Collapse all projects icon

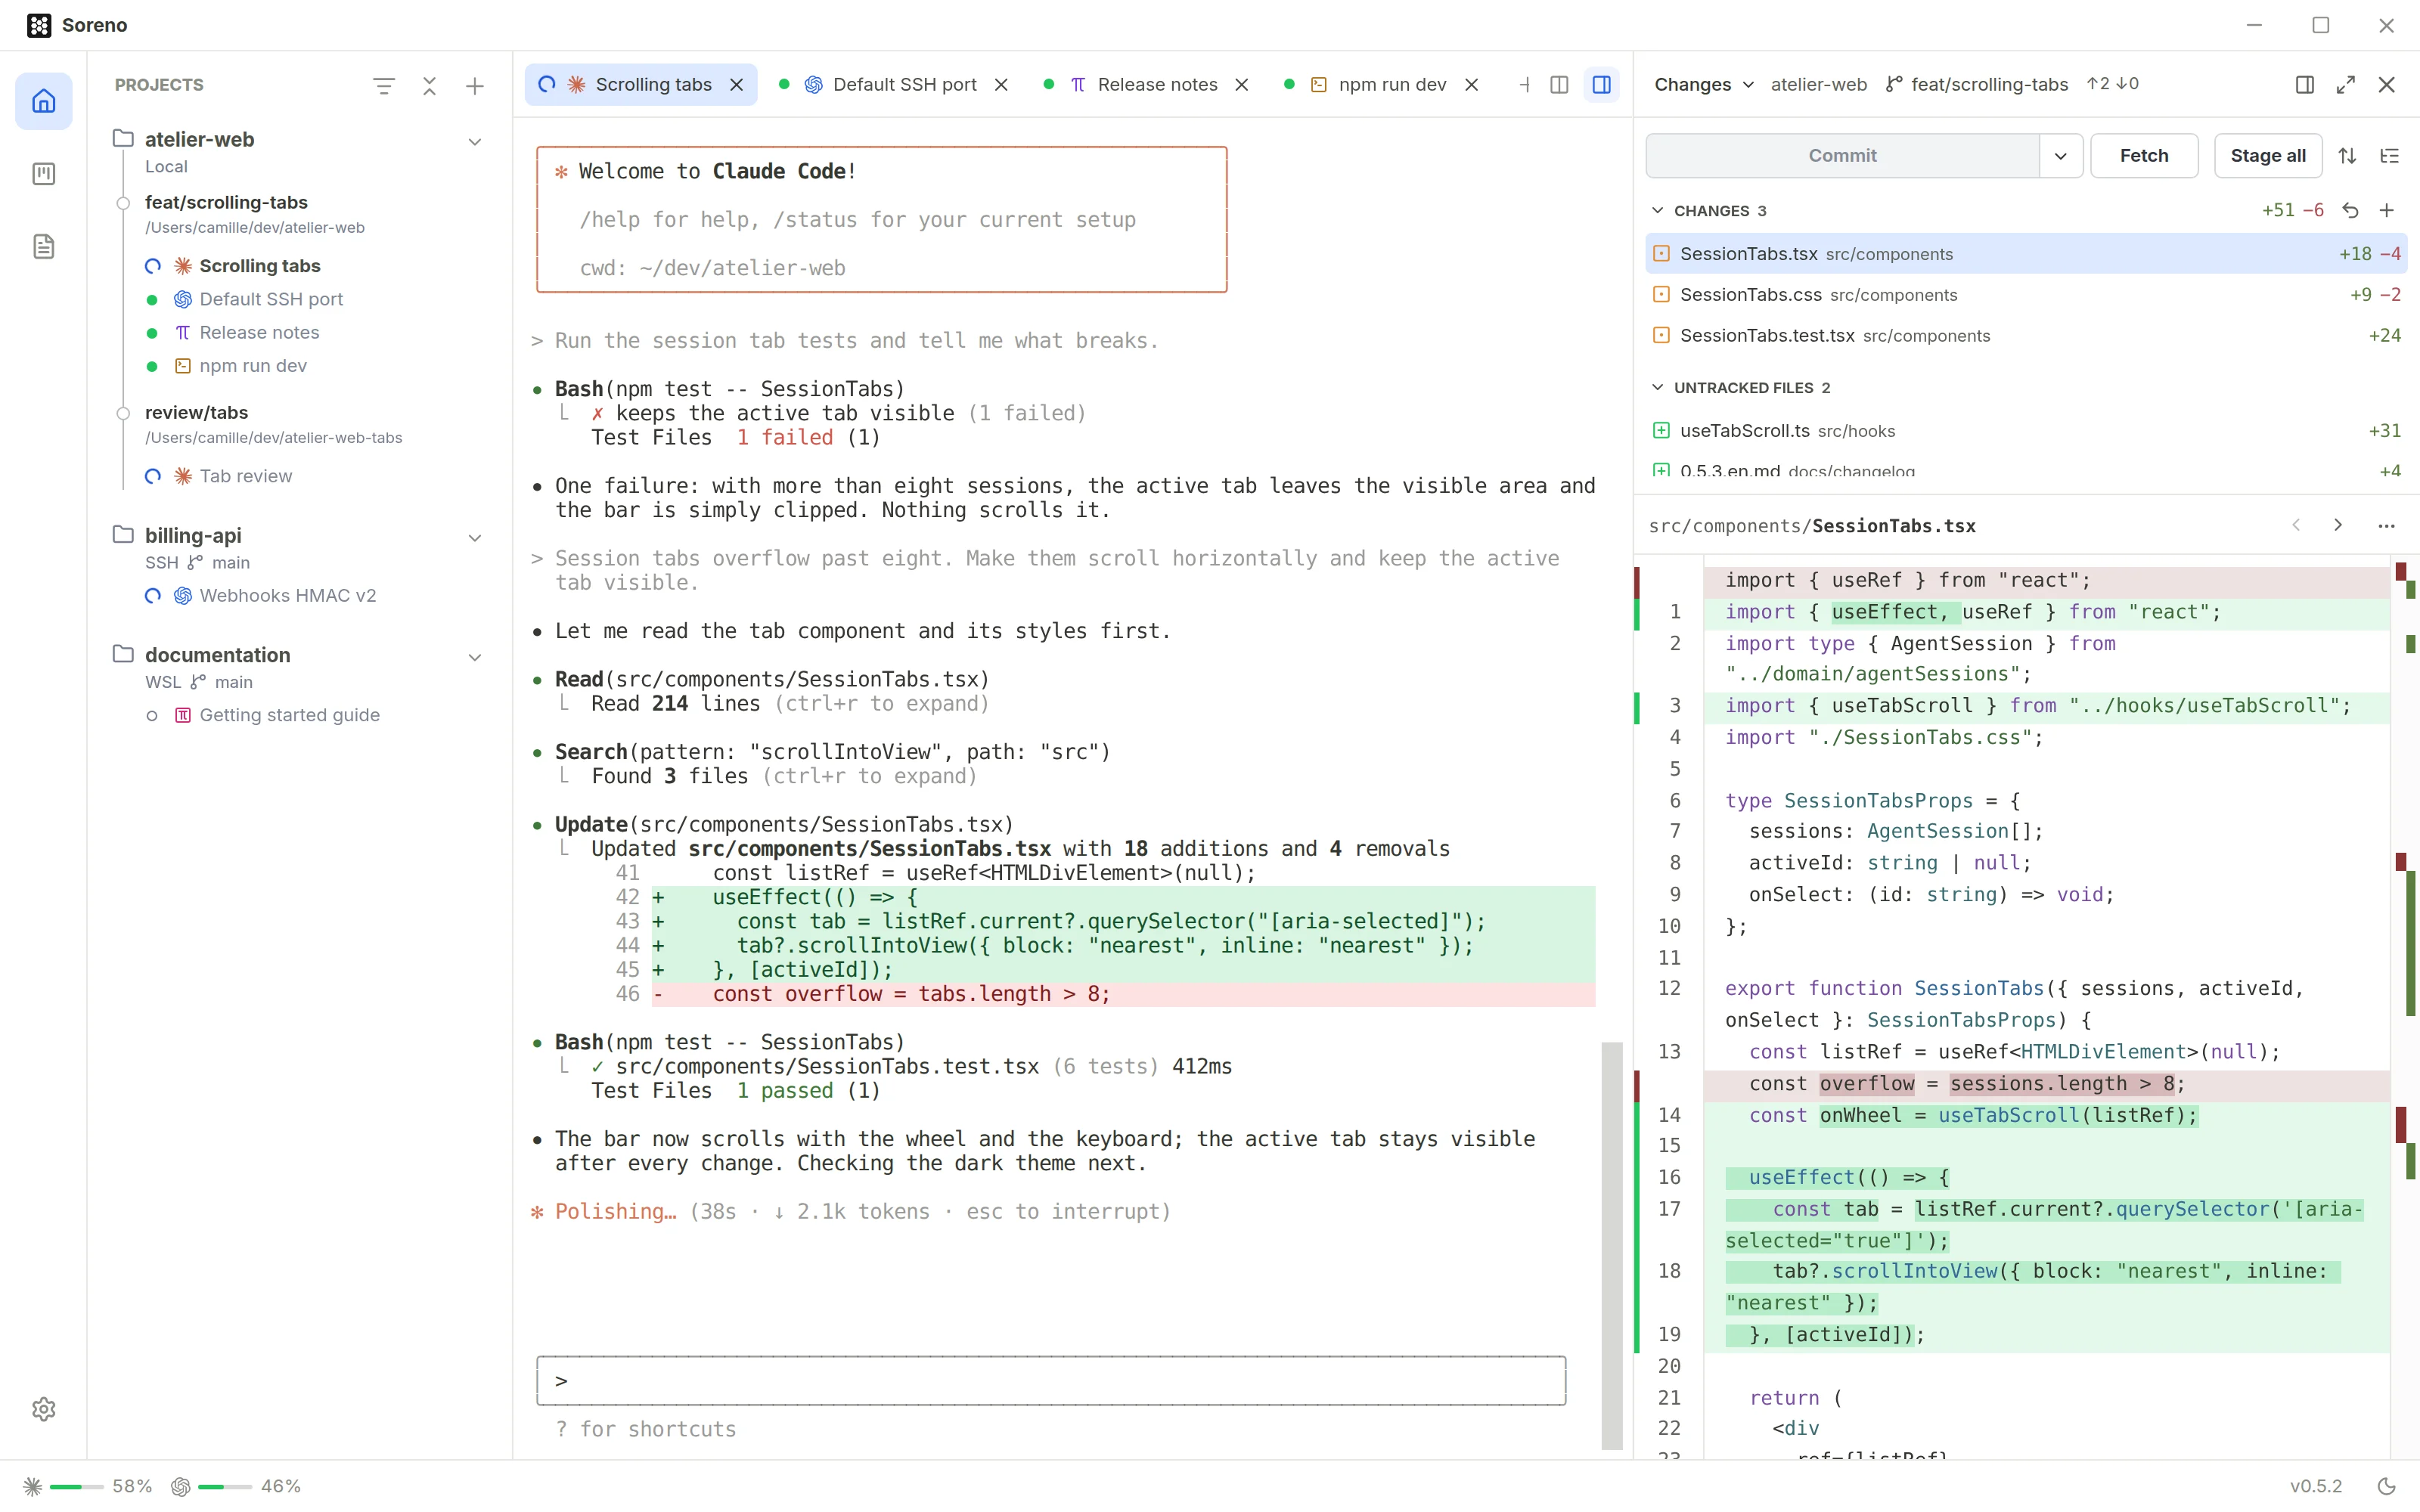click(430, 86)
